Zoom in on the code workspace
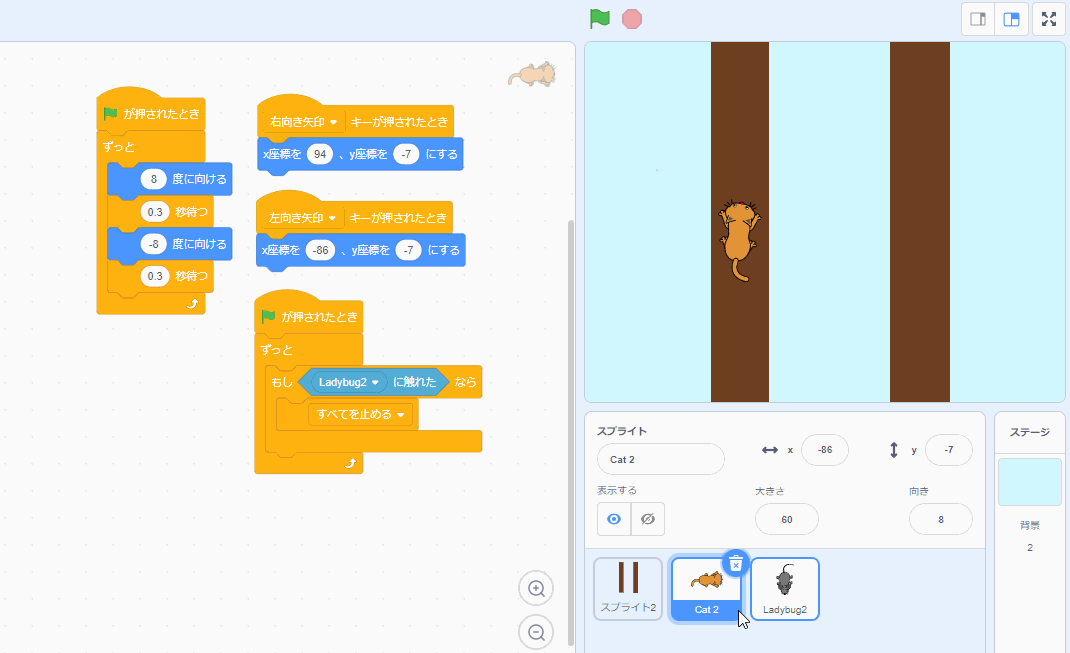The image size is (1070, 653). pos(536,589)
